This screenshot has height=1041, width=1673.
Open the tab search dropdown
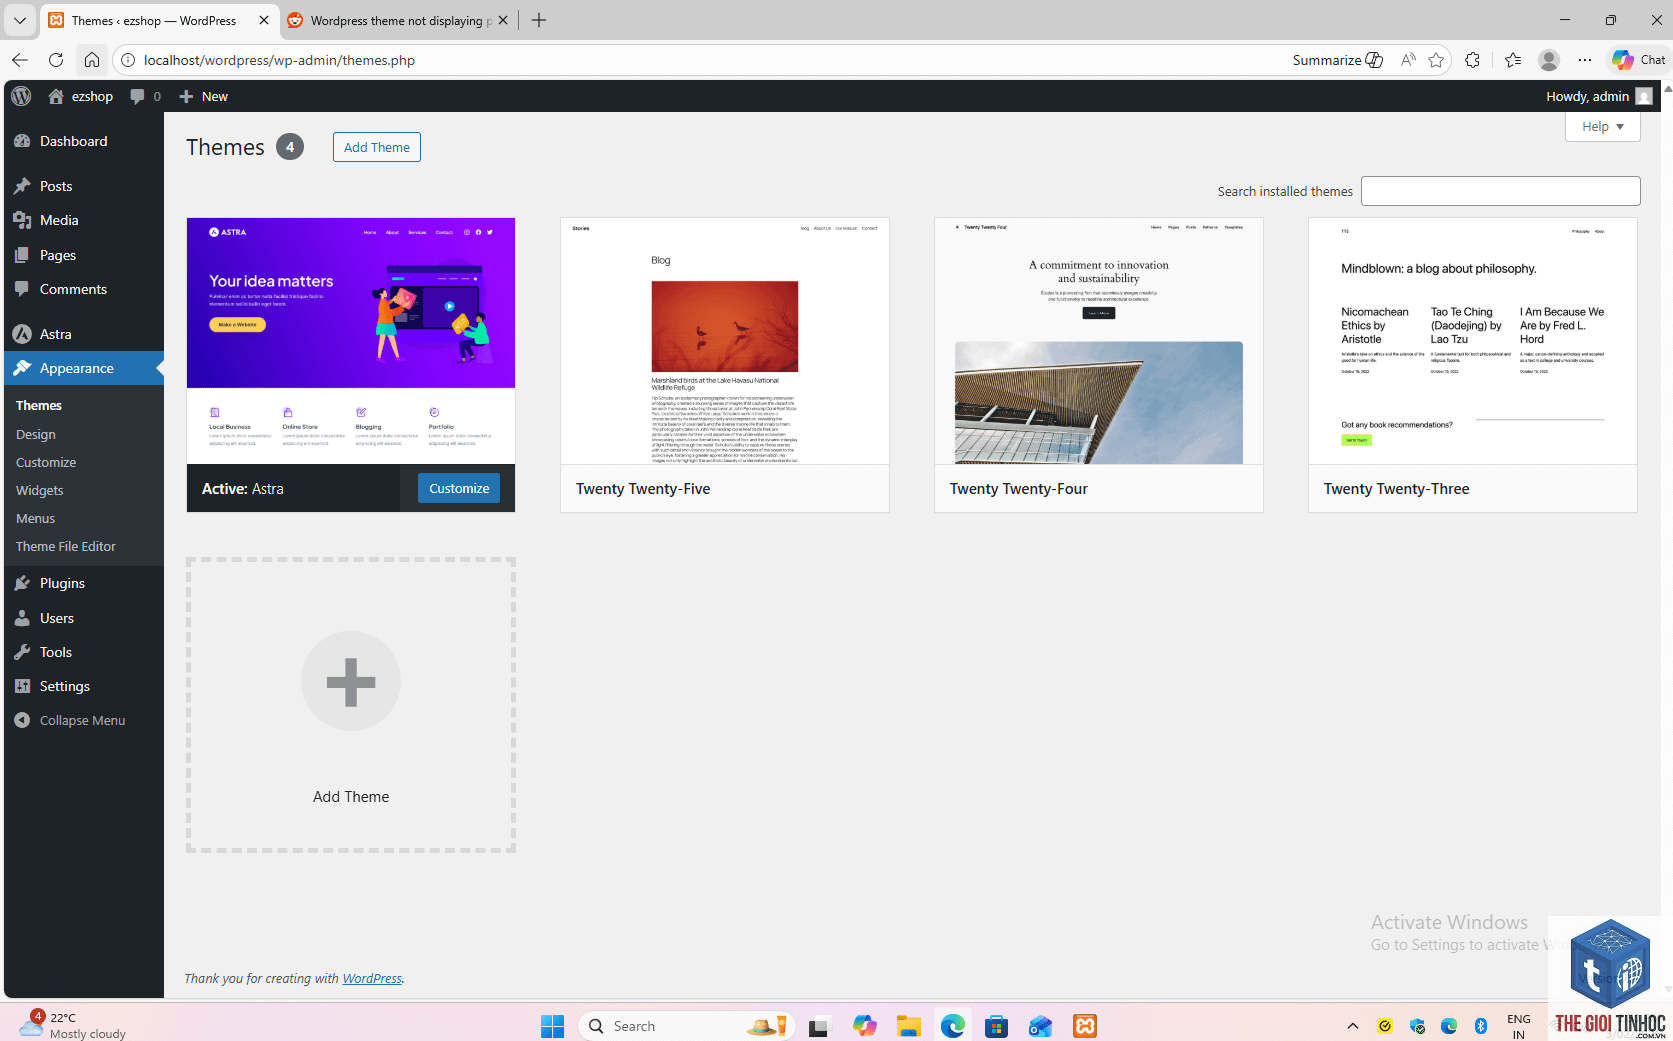coord(19,20)
